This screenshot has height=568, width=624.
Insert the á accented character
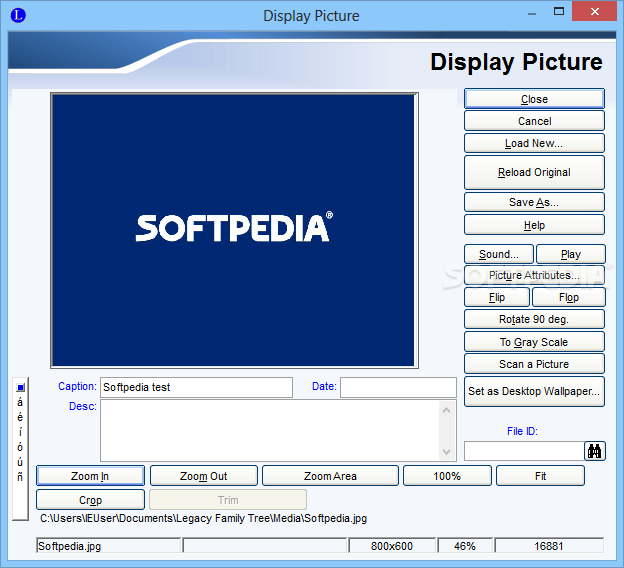coord(20,402)
